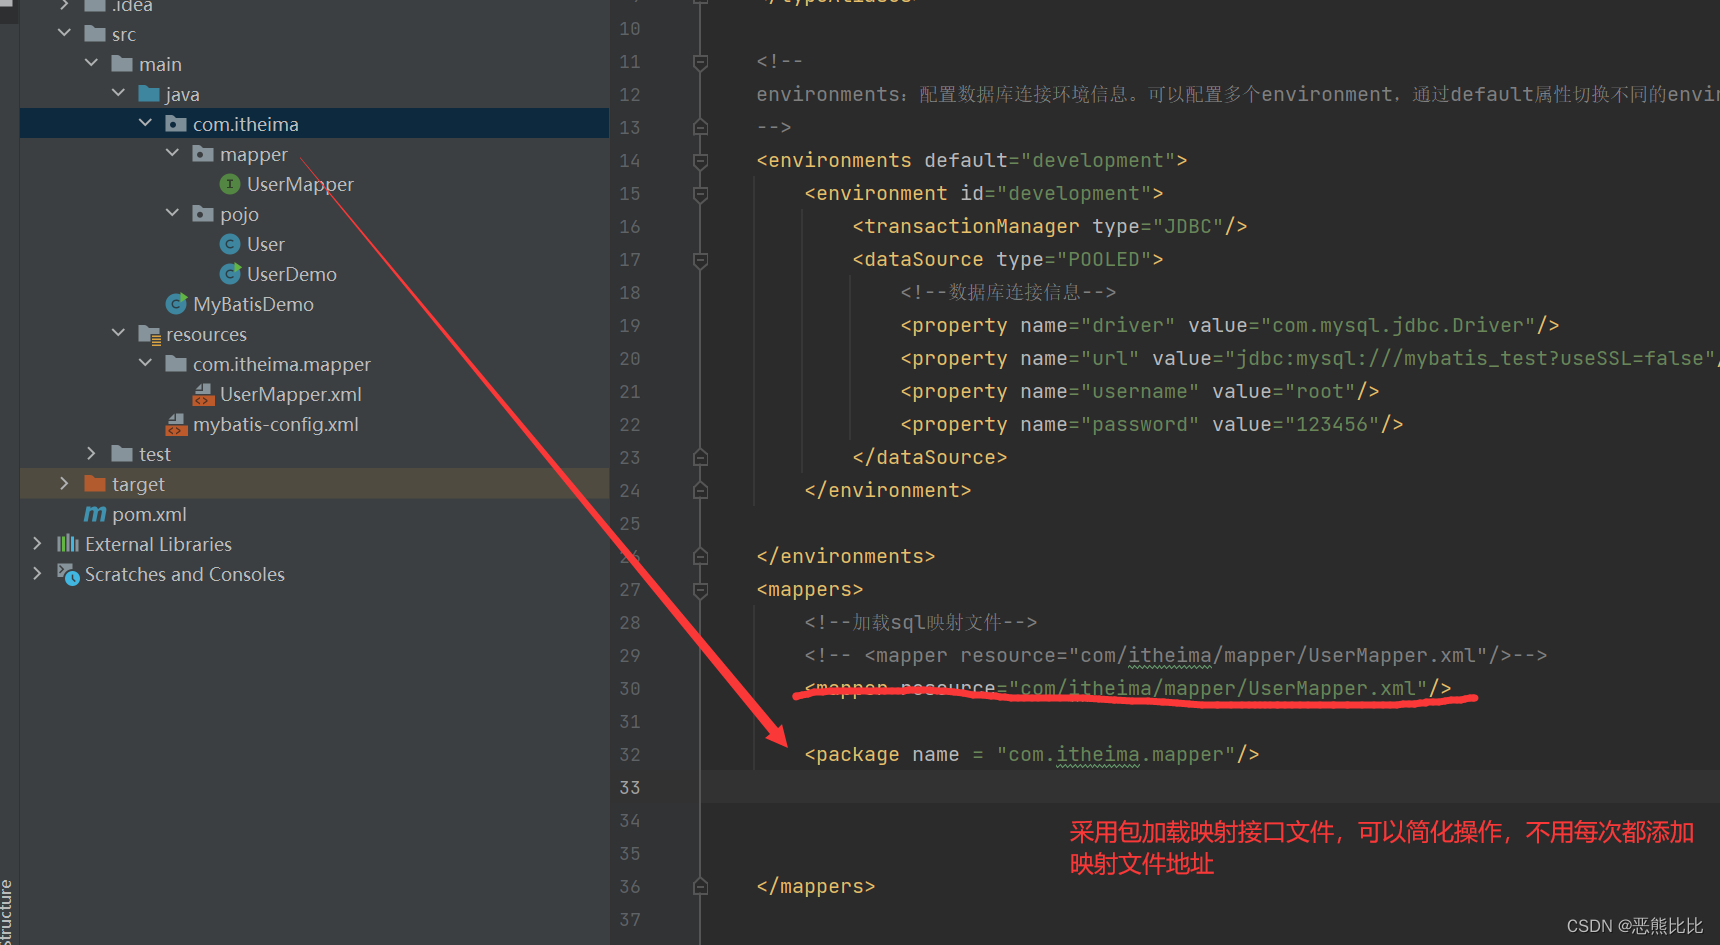
Task: Collapse the com.itheima.mapper resource folder chevron
Action: [x=146, y=364]
